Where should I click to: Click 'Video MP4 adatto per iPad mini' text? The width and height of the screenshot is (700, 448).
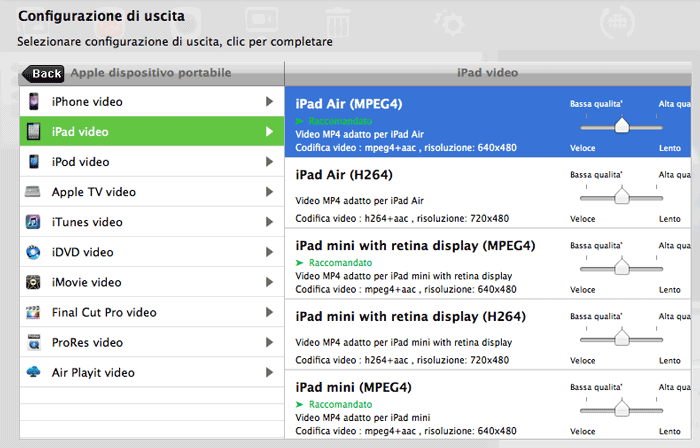pyautogui.click(x=362, y=418)
